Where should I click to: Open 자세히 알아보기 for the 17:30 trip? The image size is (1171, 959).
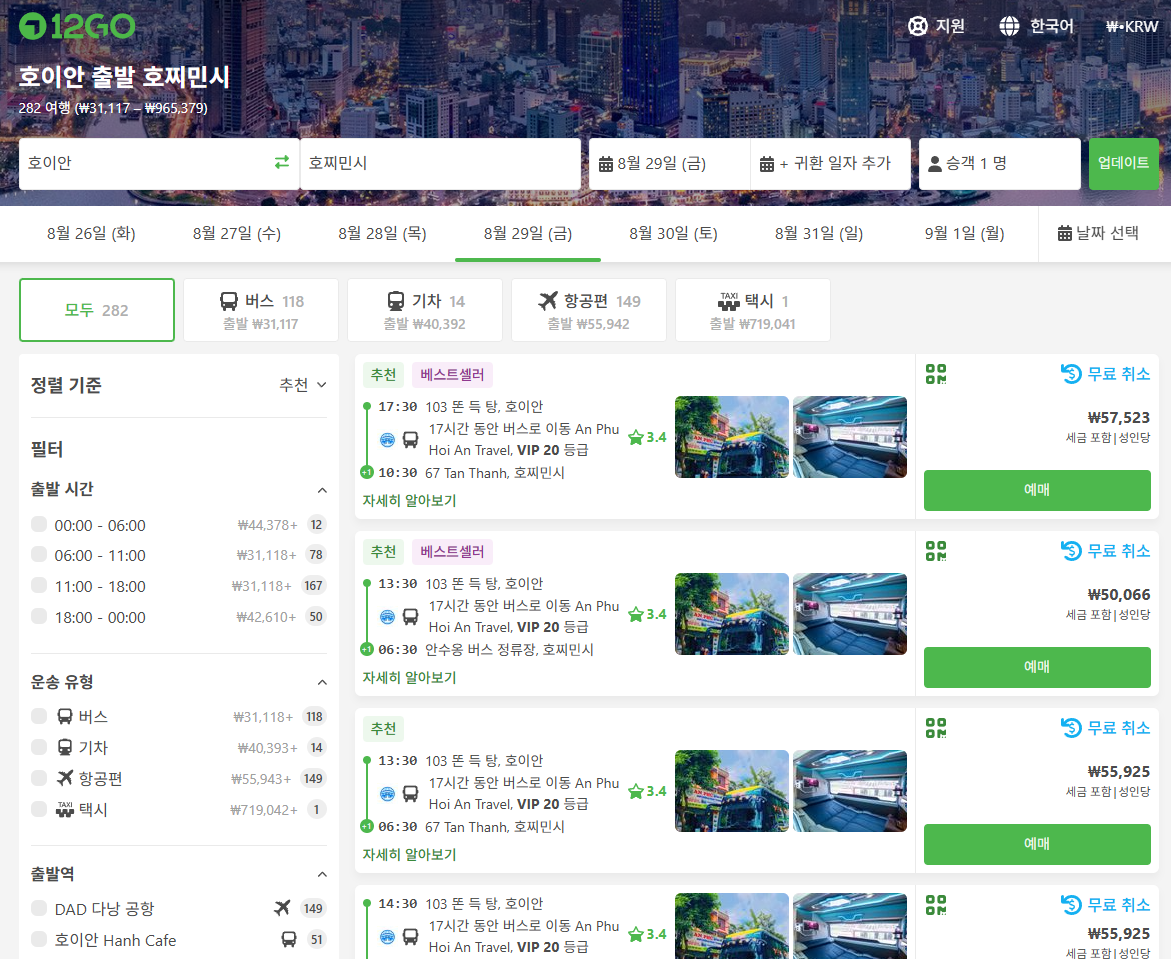click(x=409, y=500)
